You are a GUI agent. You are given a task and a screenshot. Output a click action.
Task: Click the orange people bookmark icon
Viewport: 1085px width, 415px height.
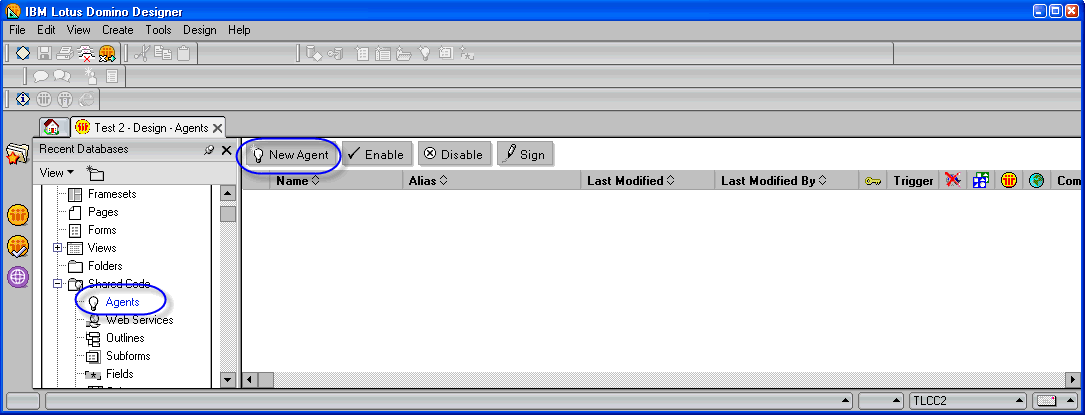(x=17, y=215)
